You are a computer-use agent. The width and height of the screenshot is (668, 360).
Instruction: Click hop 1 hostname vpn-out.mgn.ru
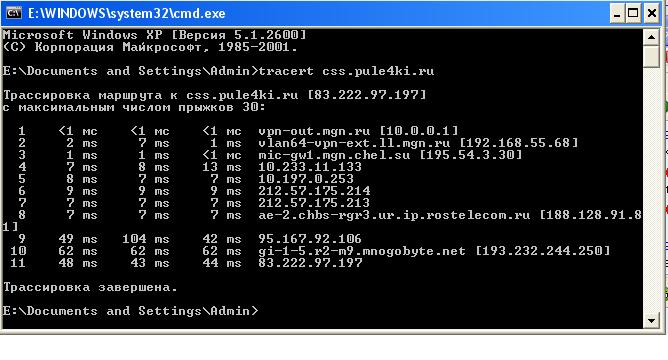pos(314,131)
